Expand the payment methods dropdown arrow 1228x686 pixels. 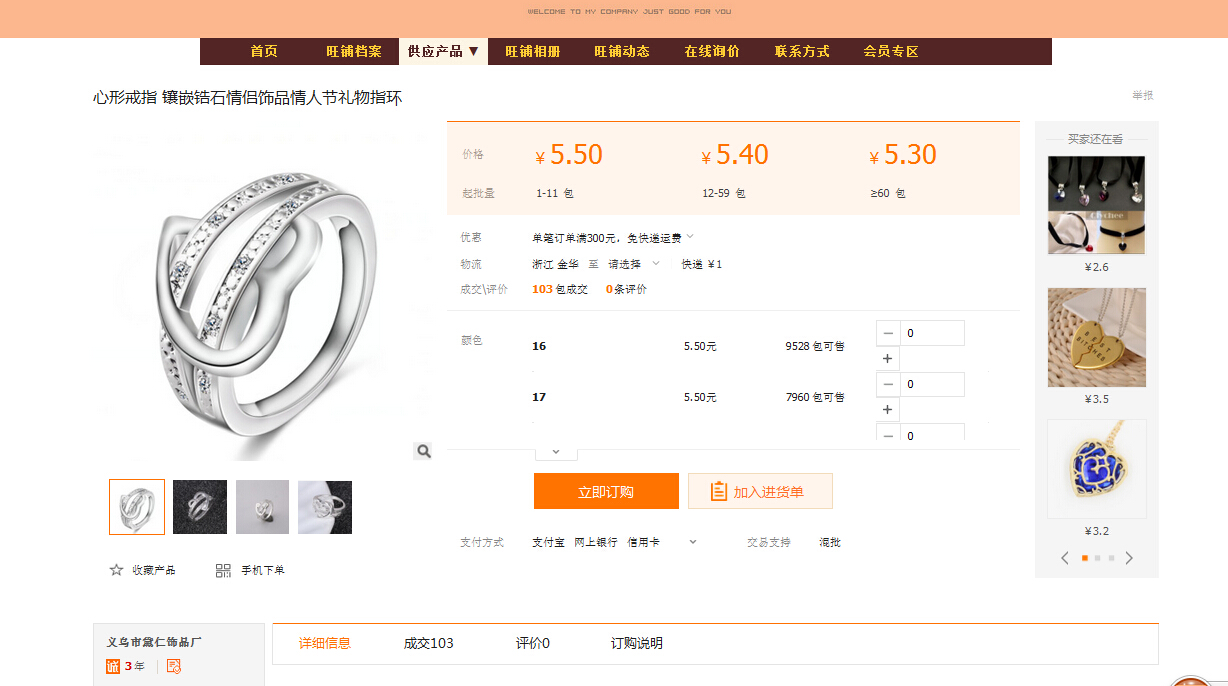click(x=692, y=542)
